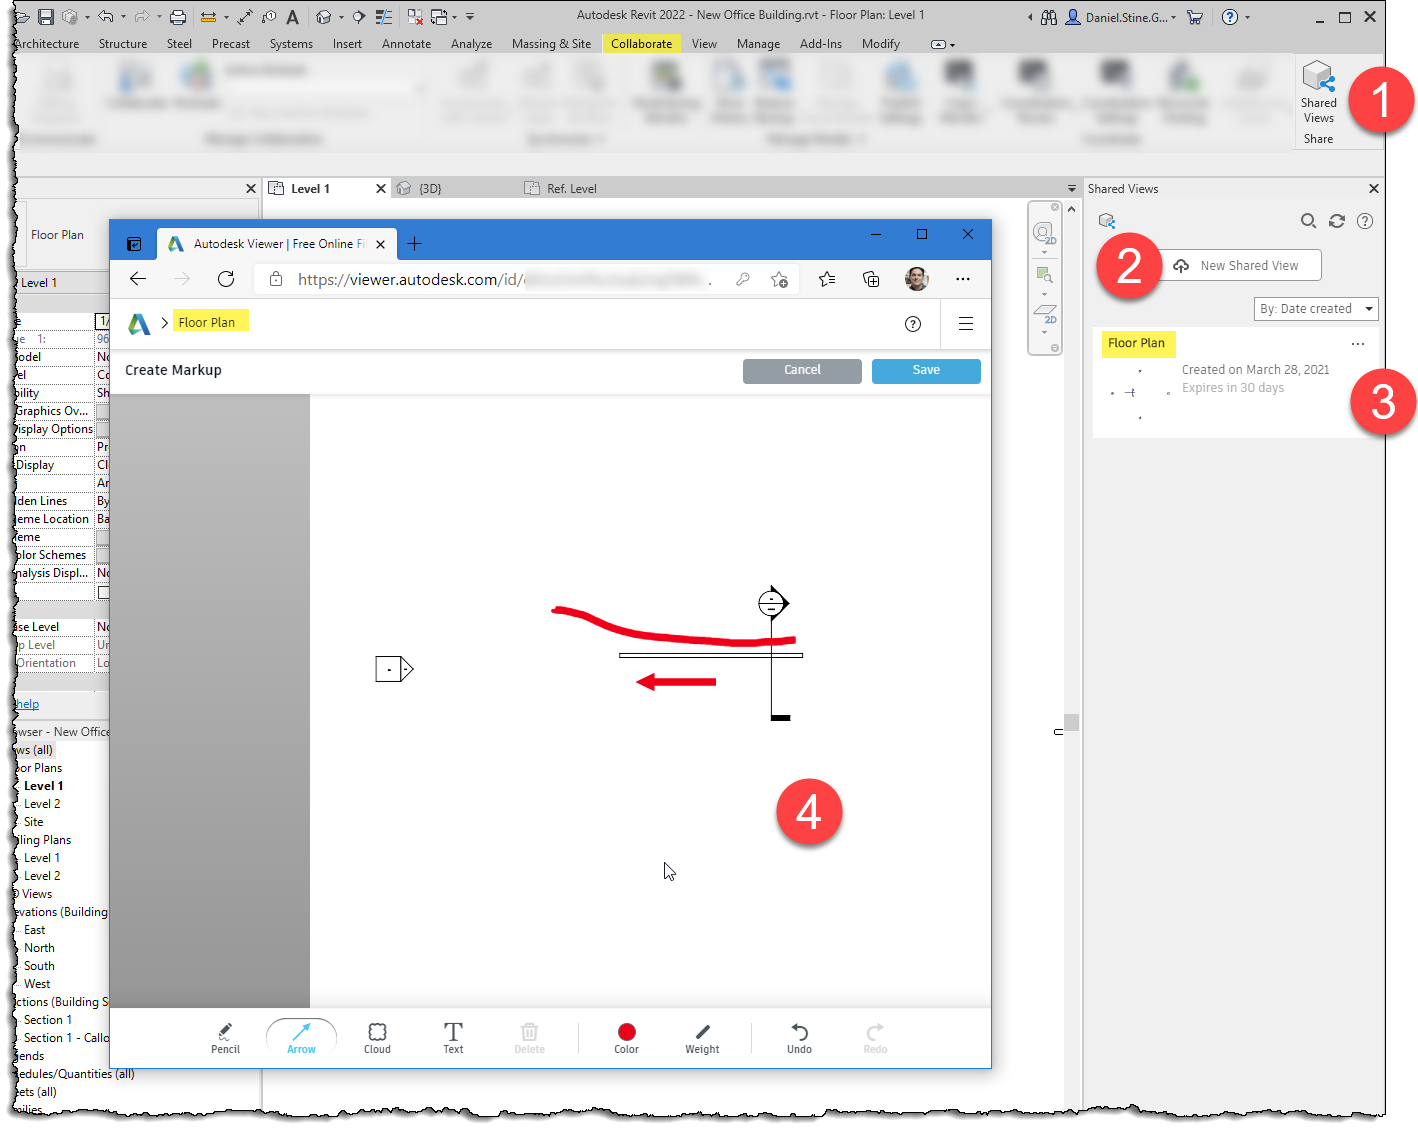Open Customize Quick Access Toolbar dropdown
Image resolution: width=1418 pixels, height=1129 pixels.
[470, 17]
